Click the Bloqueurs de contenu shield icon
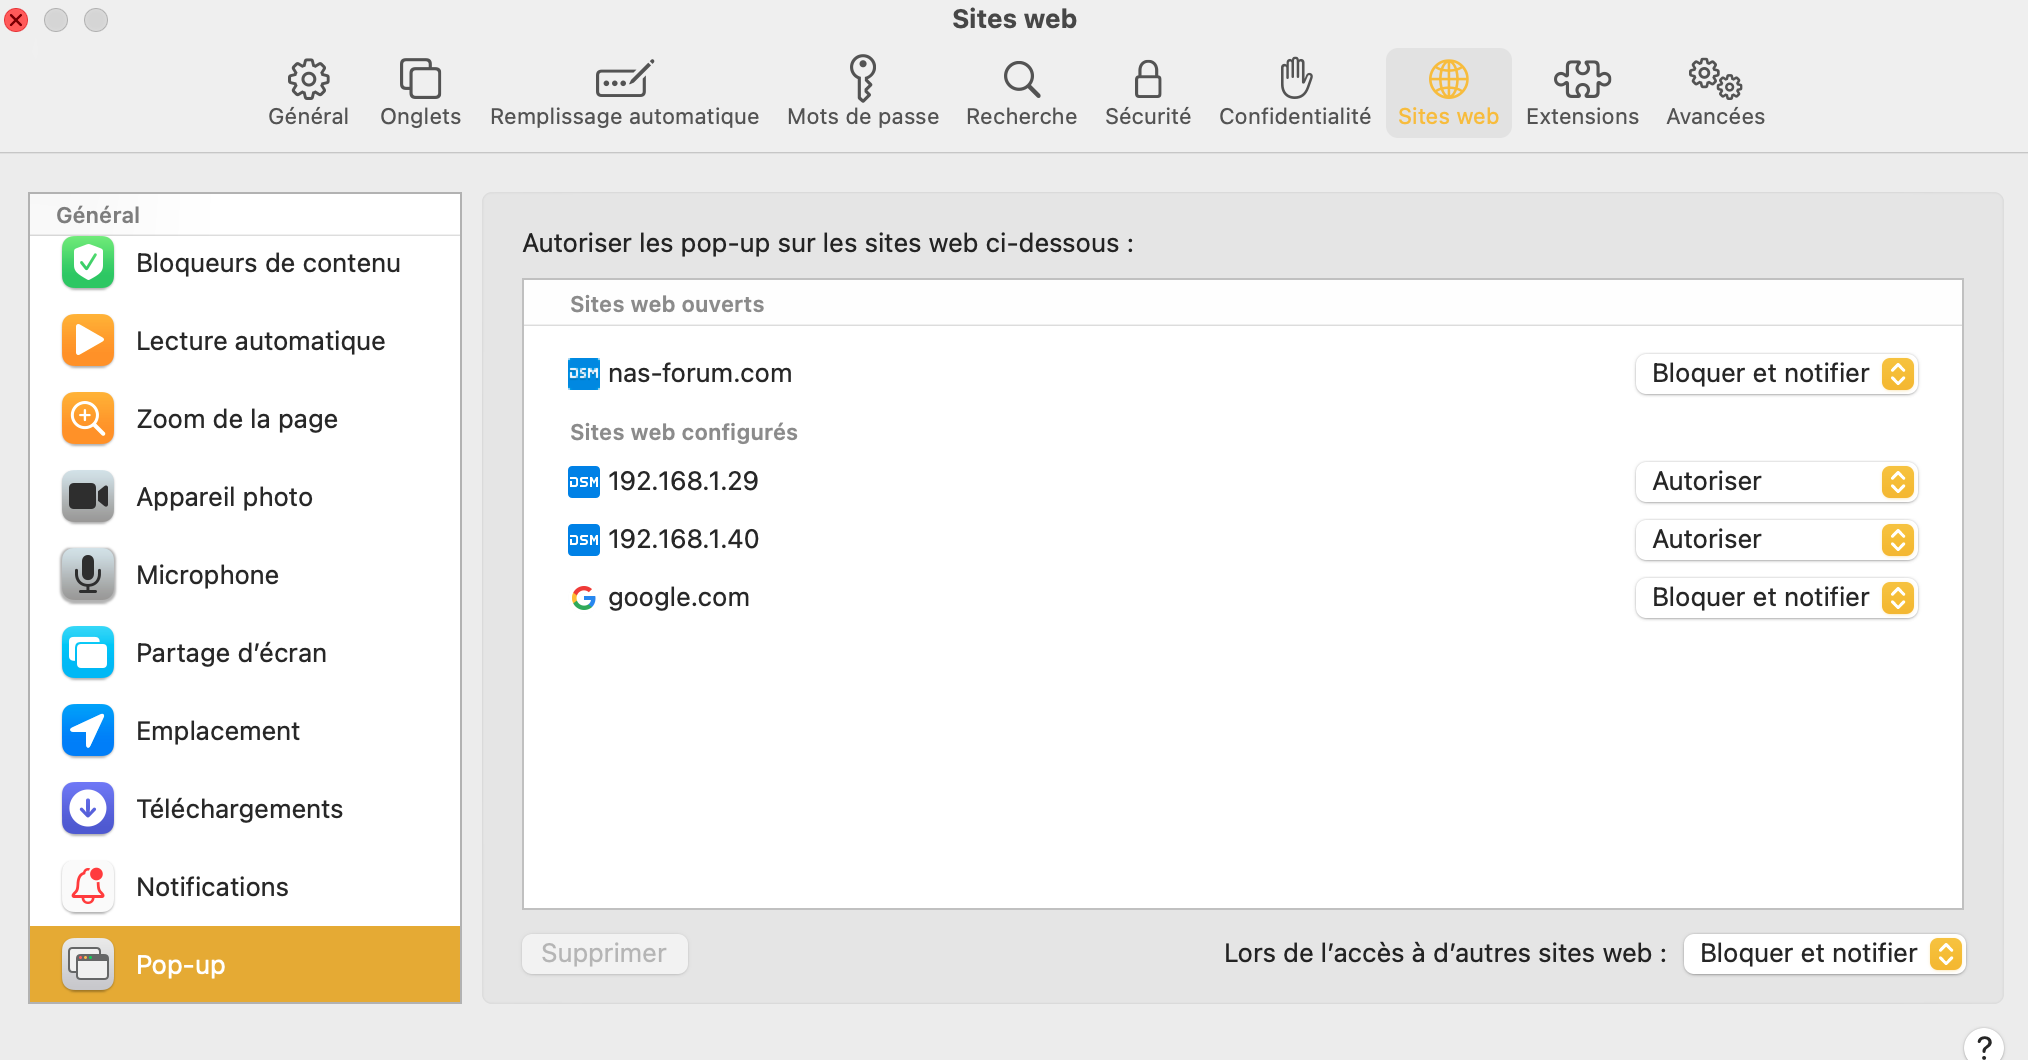Image resolution: width=2028 pixels, height=1060 pixels. click(x=88, y=263)
